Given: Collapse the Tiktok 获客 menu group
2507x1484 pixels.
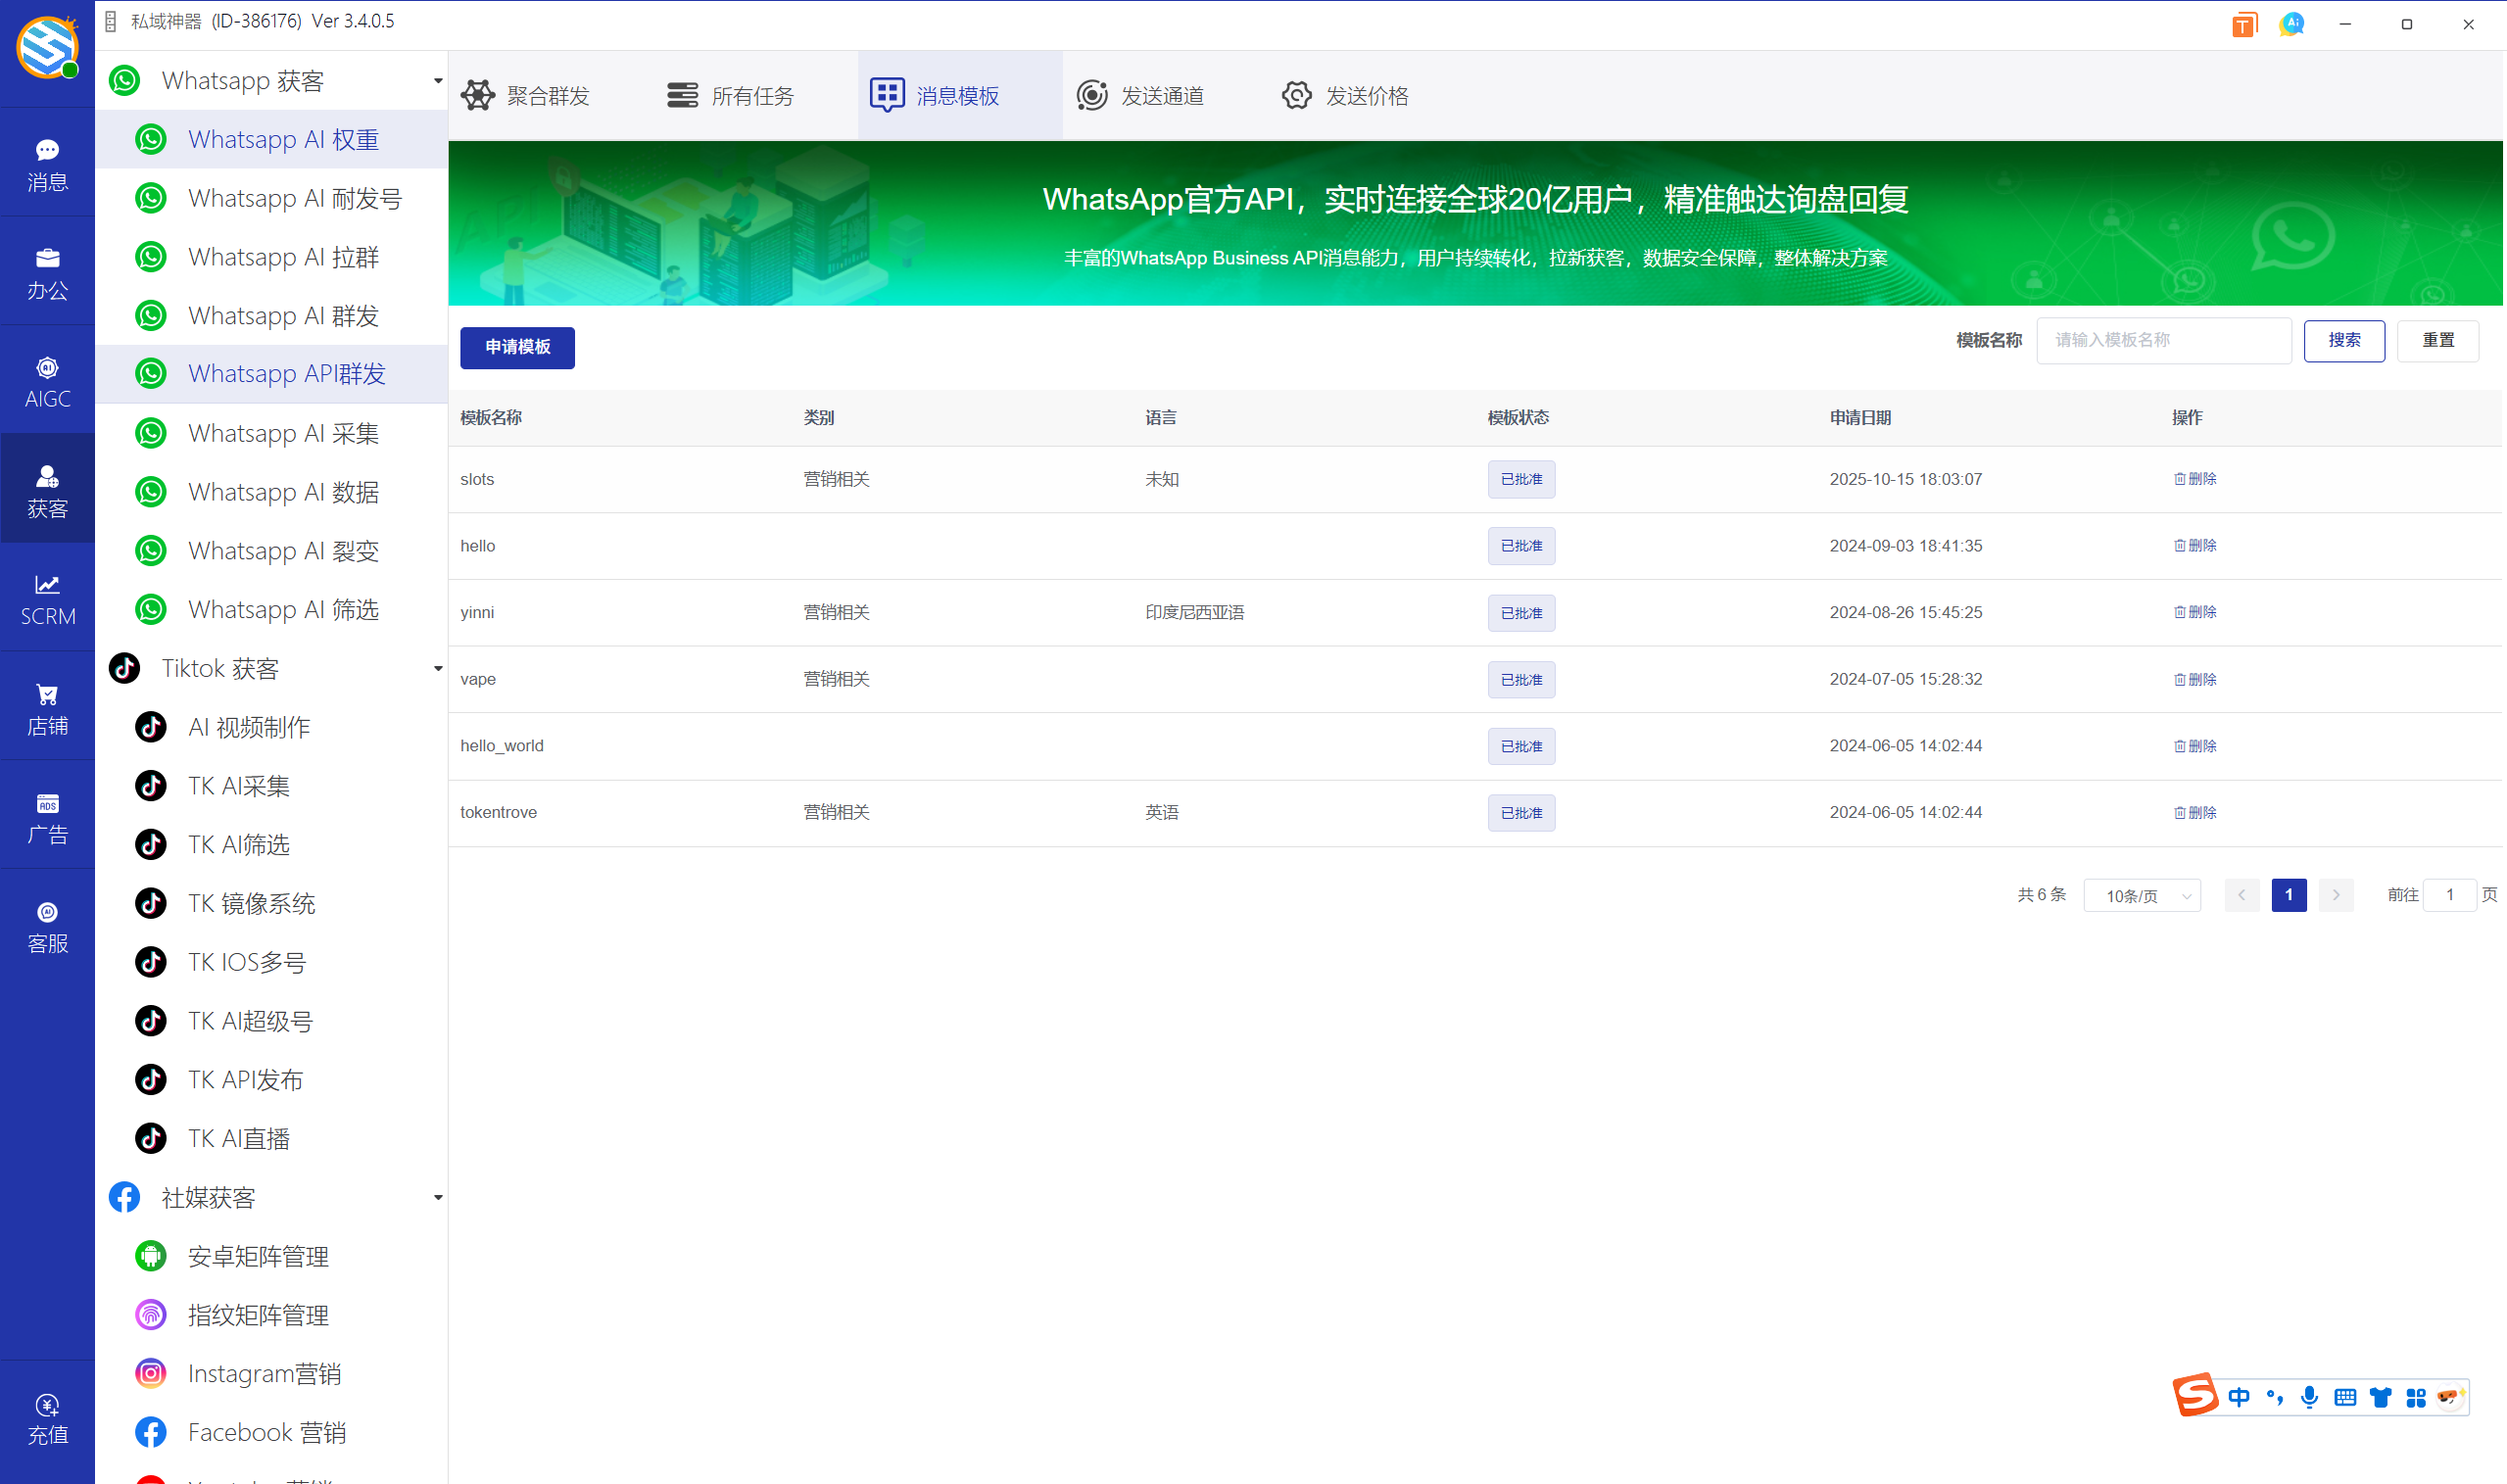Looking at the screenshot, I should coord(437,668).
